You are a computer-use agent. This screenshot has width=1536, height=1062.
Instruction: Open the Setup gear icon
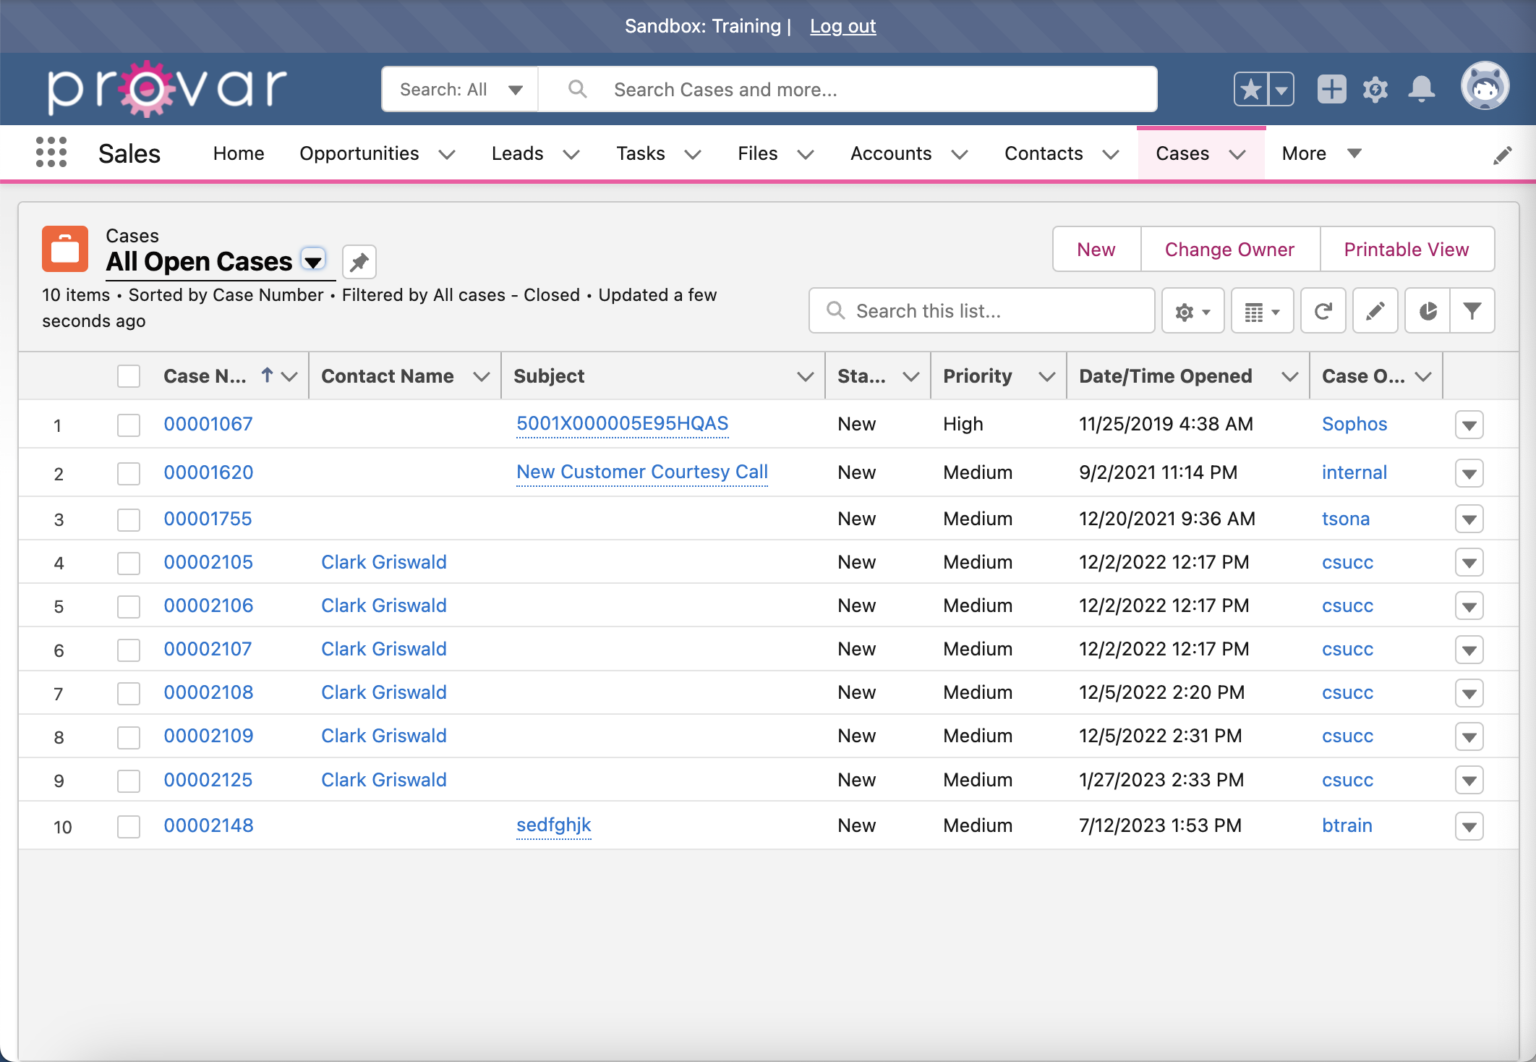(x=1375, y=89)
